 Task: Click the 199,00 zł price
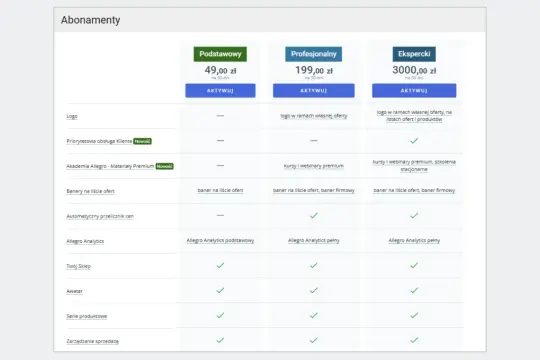click(314, 70)
